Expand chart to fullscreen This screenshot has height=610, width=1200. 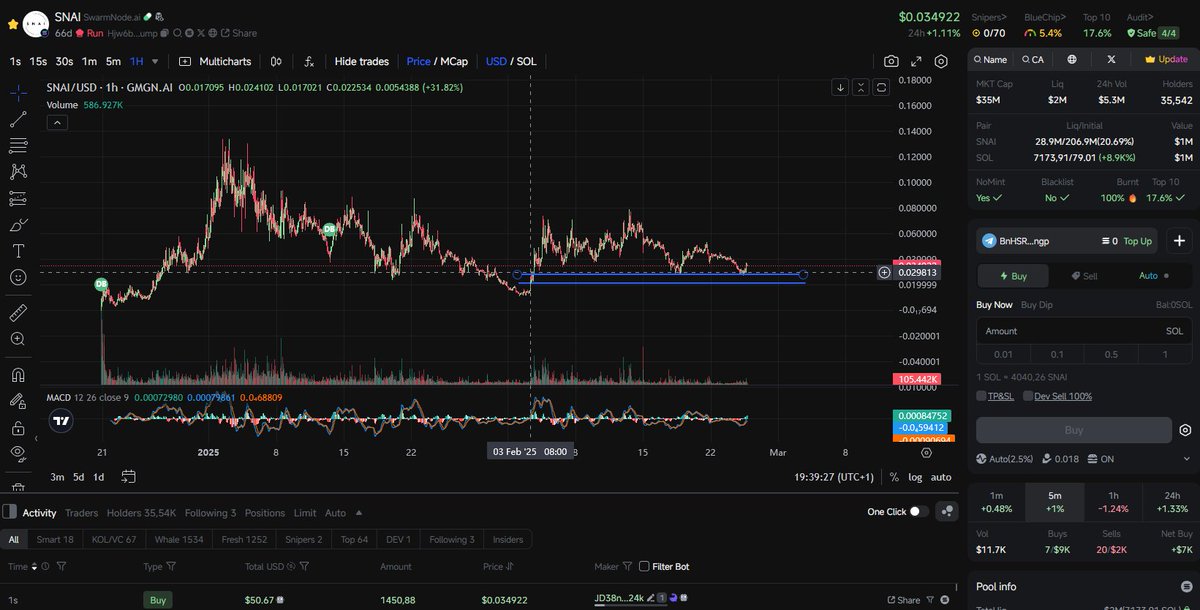tap(915, 61)
